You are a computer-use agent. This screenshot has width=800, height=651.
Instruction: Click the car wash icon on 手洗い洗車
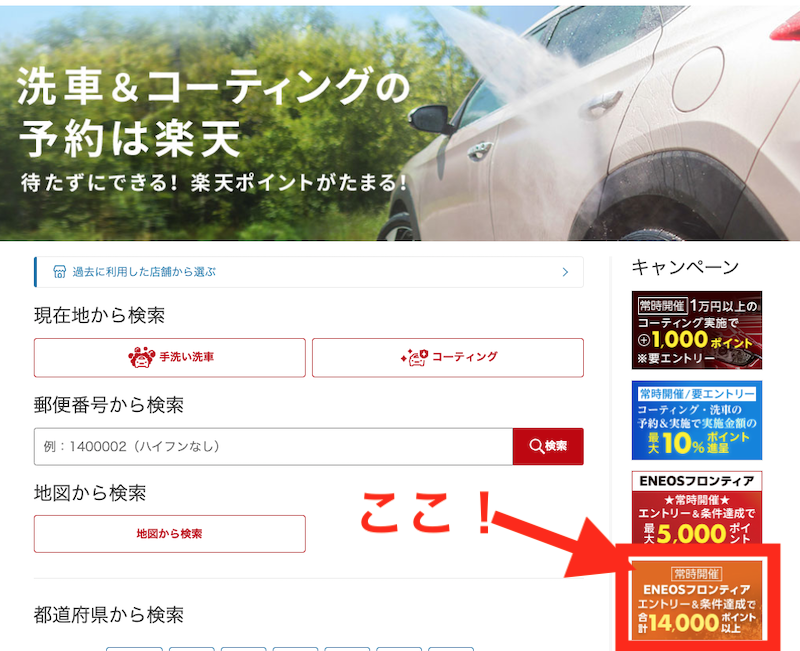[141, 357]
